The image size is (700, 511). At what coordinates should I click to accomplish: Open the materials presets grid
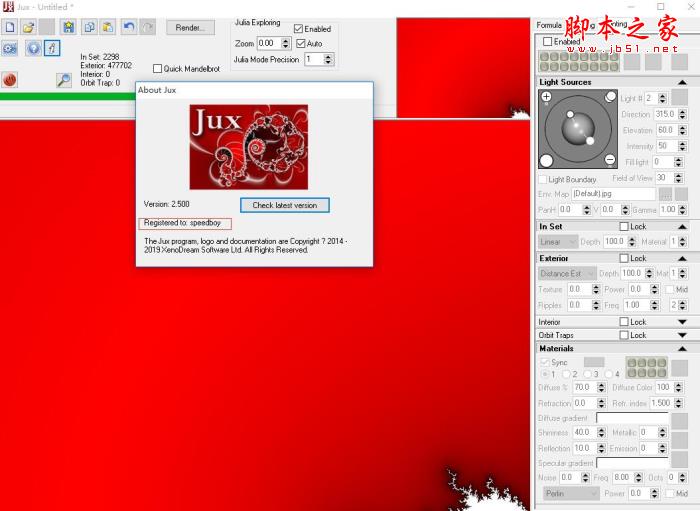click(x=646, y=367)
